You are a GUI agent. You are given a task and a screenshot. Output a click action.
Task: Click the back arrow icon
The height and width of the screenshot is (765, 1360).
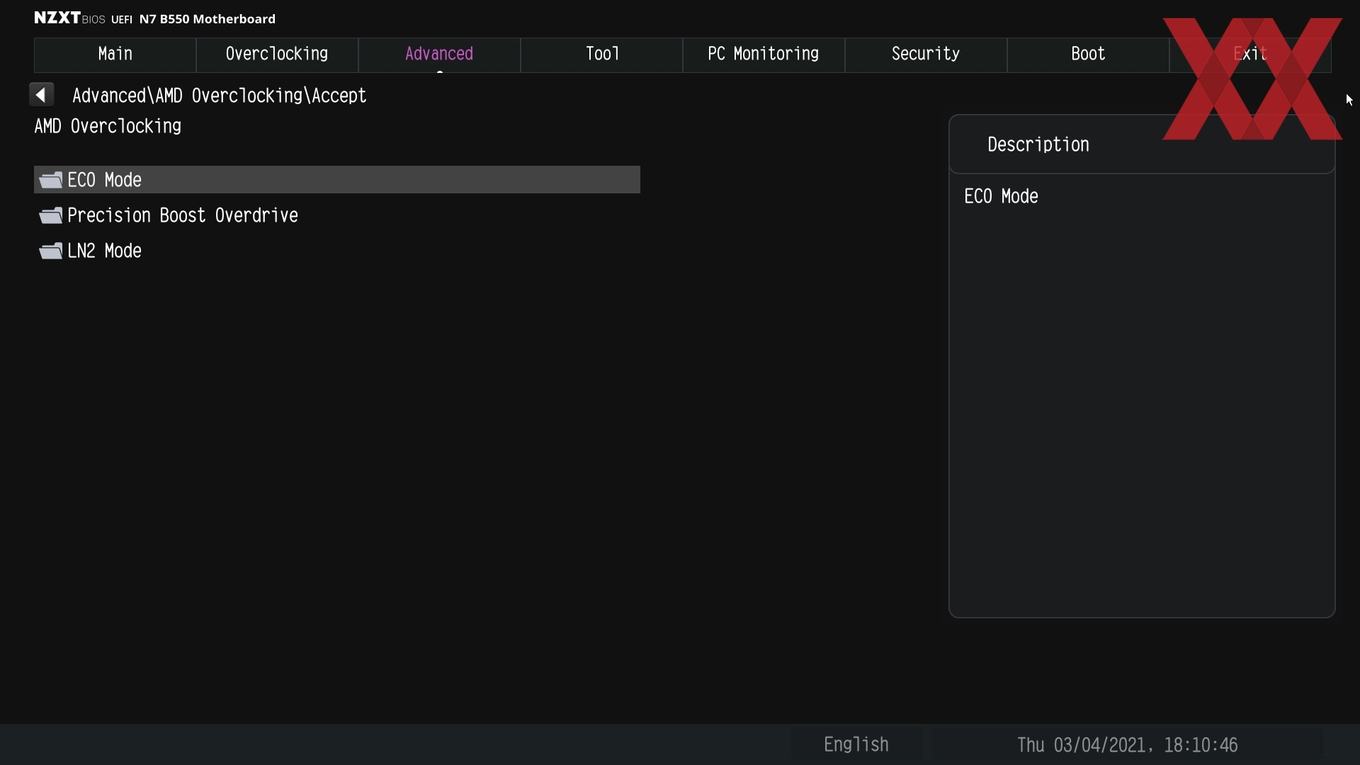(41, 95)
